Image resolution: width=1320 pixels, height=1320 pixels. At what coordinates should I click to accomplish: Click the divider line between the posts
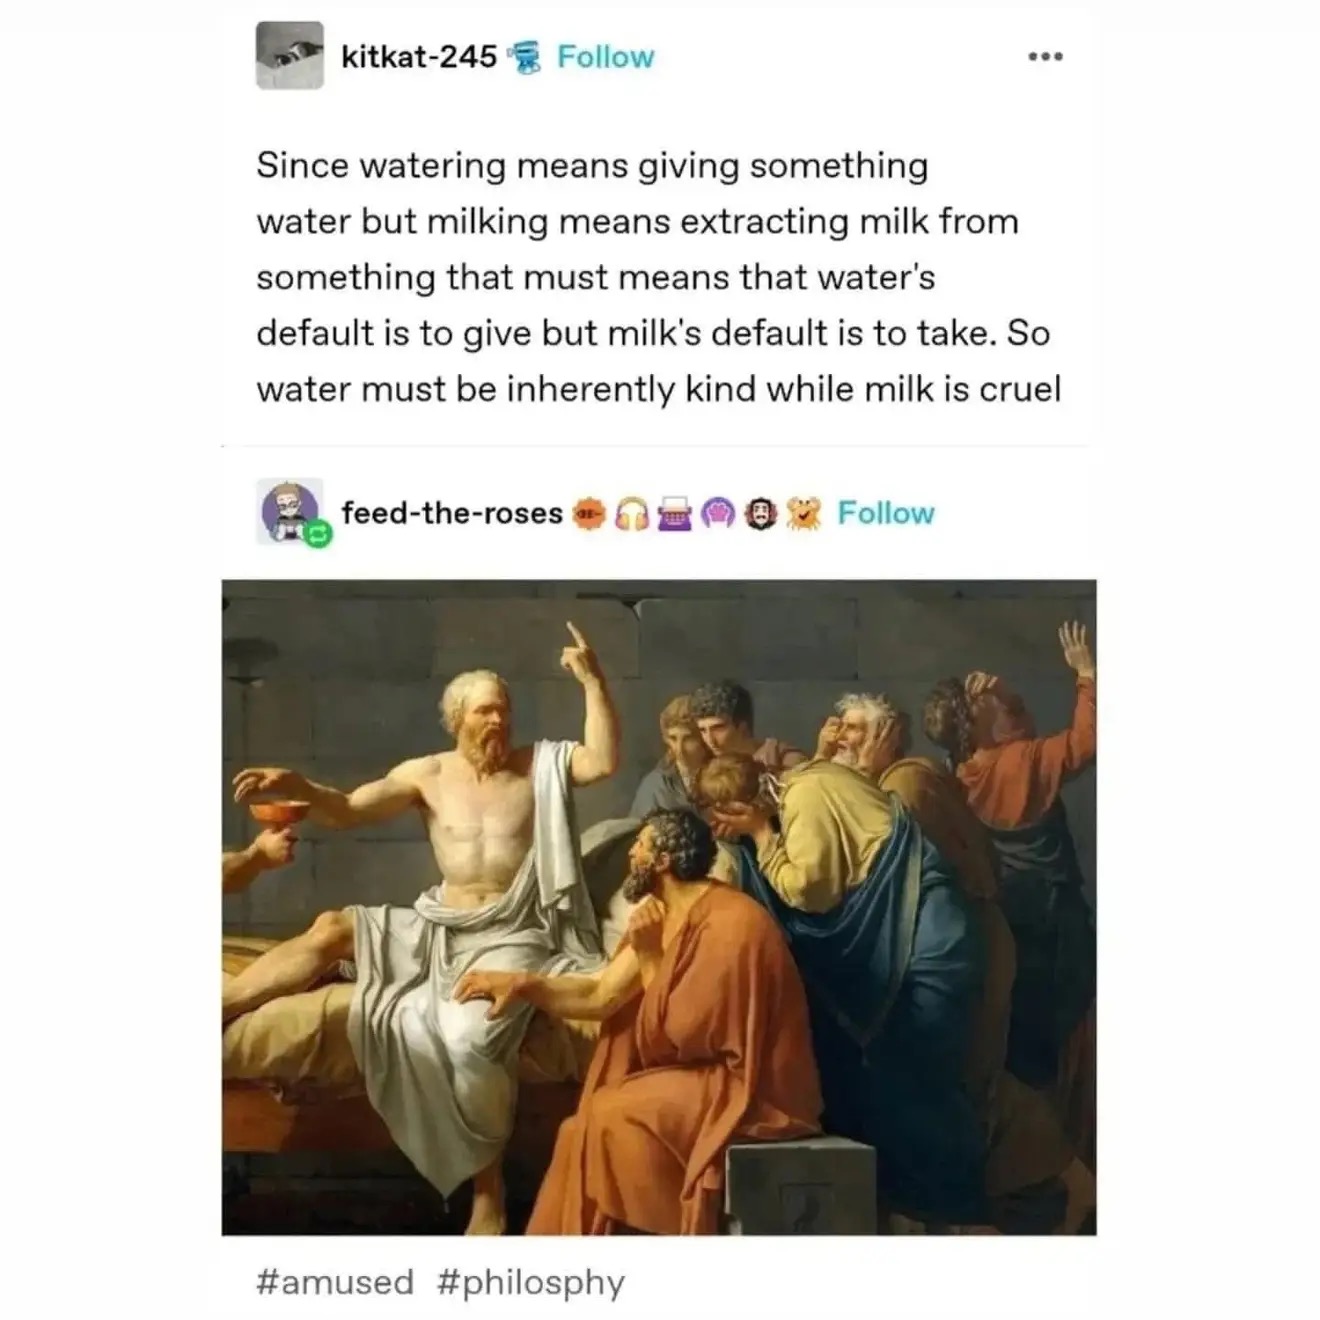[654, 446]
